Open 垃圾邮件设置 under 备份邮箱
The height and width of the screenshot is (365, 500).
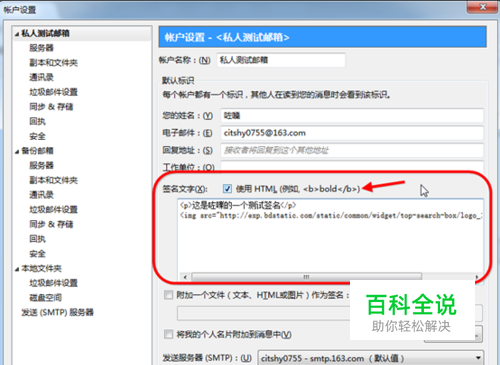[x=53, y=209]
